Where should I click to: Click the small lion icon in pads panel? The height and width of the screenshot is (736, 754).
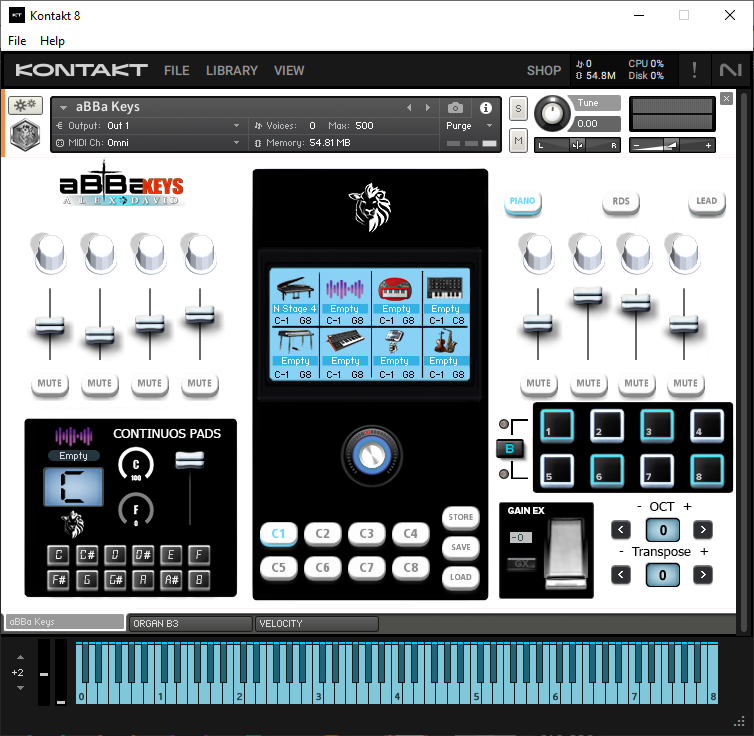pyautogui.click(x=73, y=524)
